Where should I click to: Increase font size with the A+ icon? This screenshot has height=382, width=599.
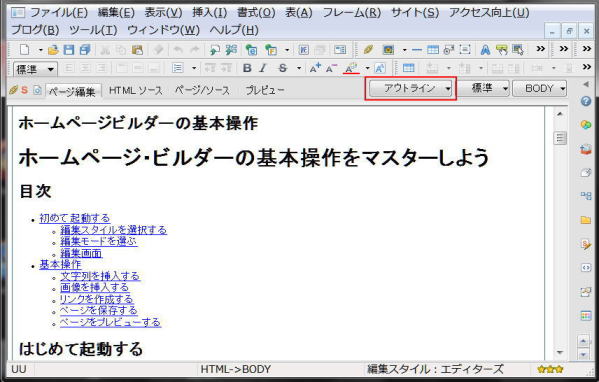[x=315, y=68]
